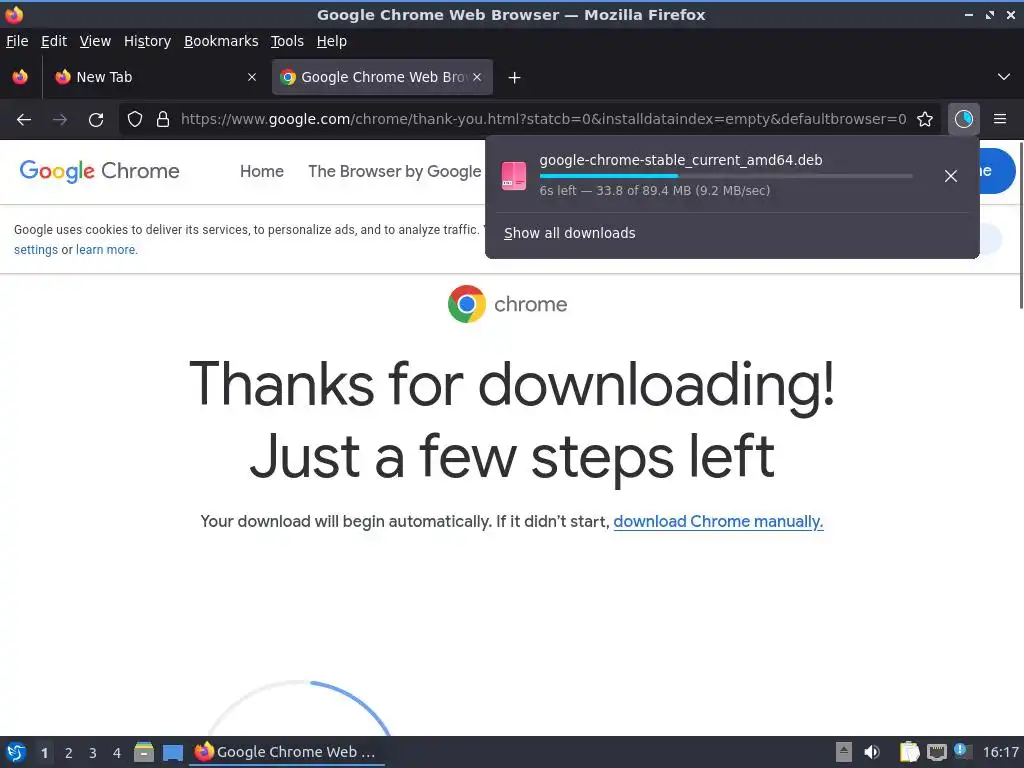The width and height of the screenshot is (1024, 768).
Task: Open The Browser by Google link
Action: (x=394, y=171)
